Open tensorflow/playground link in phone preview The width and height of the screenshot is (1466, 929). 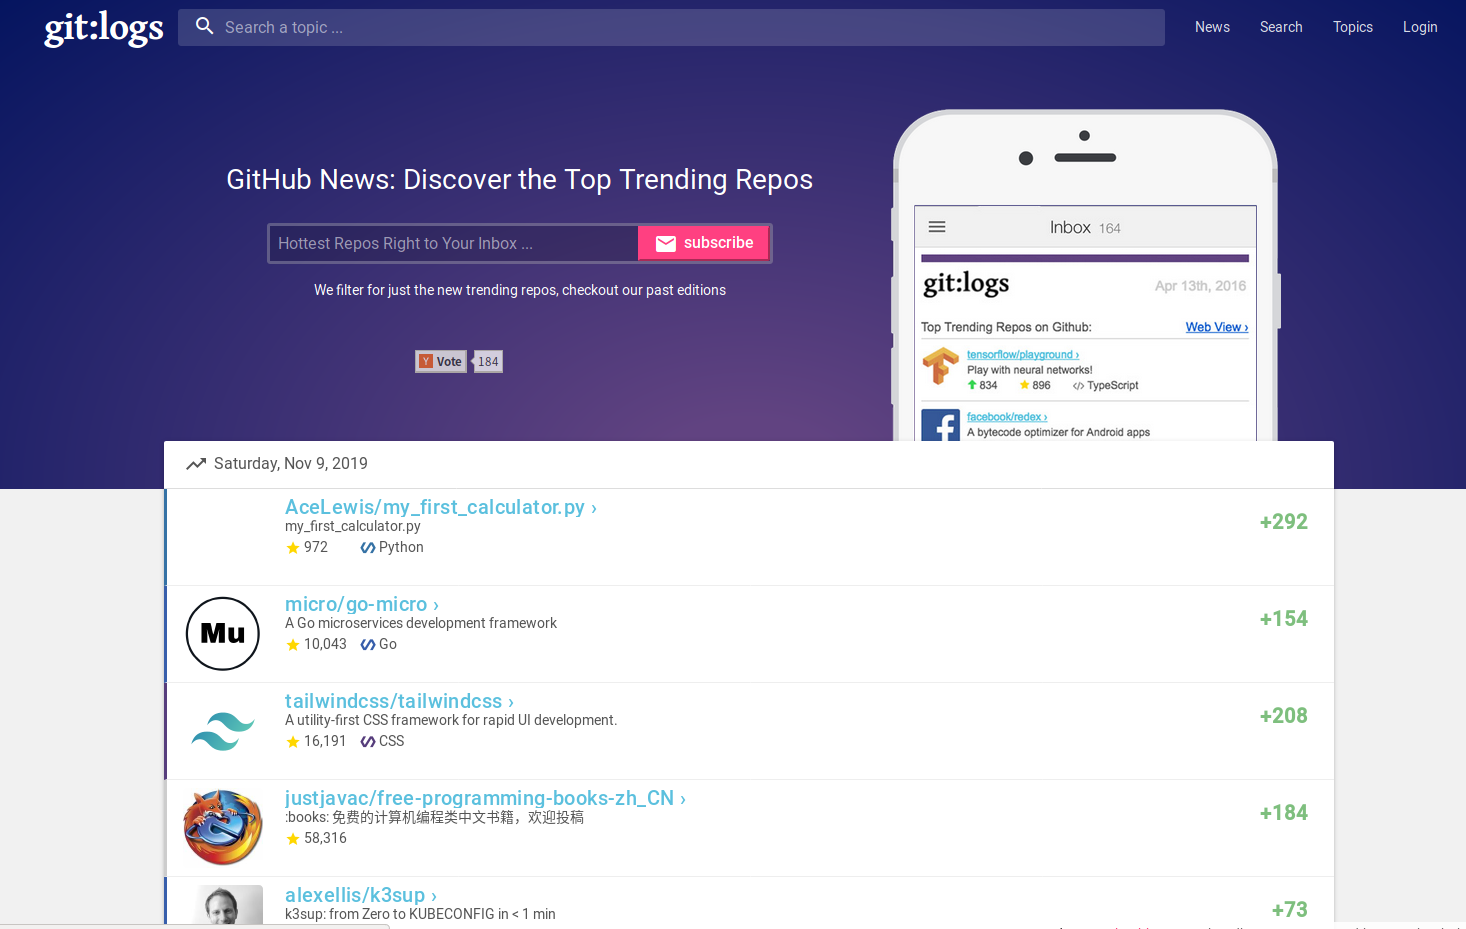(1022, 355)
